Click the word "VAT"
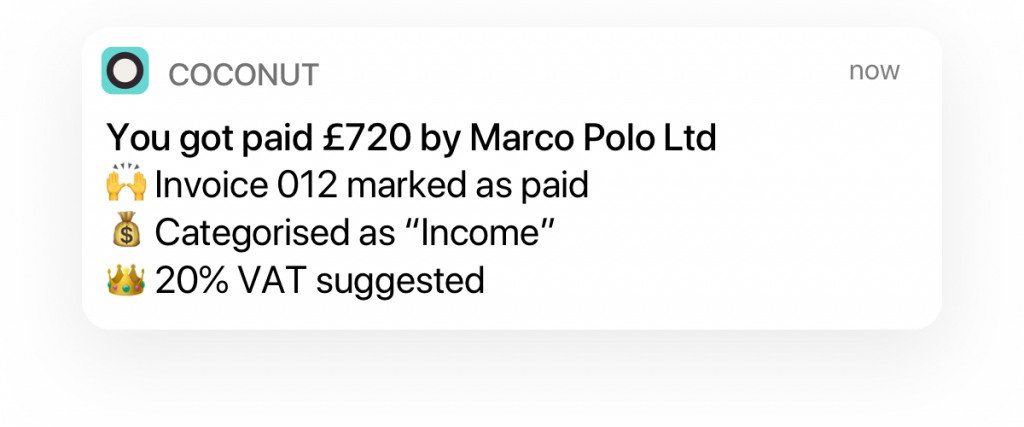 pos(273,281)
